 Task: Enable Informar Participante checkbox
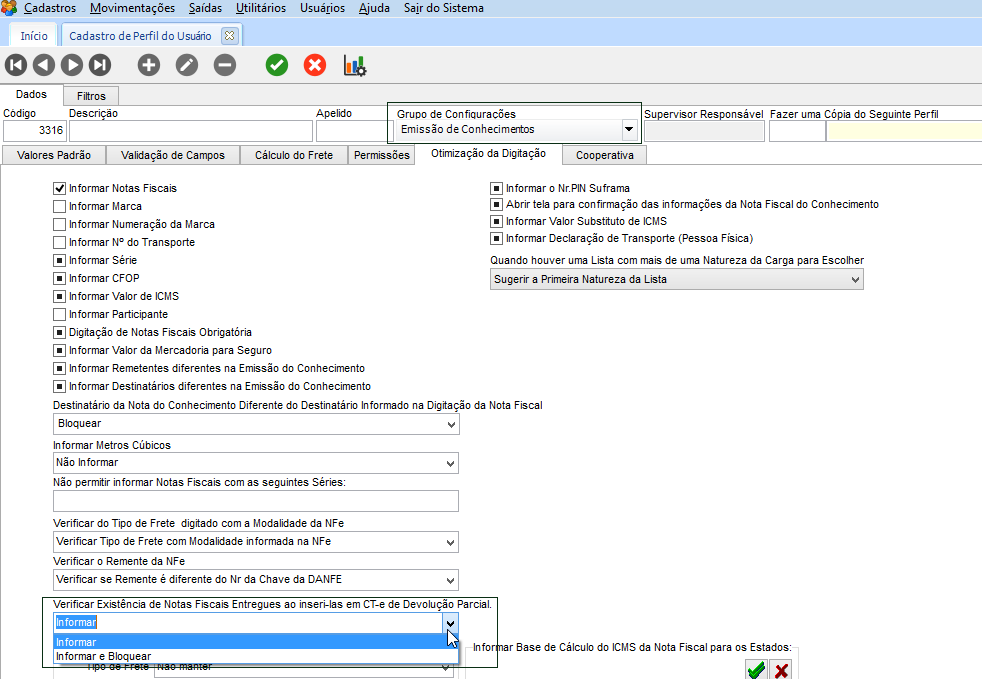coord(59,314)
